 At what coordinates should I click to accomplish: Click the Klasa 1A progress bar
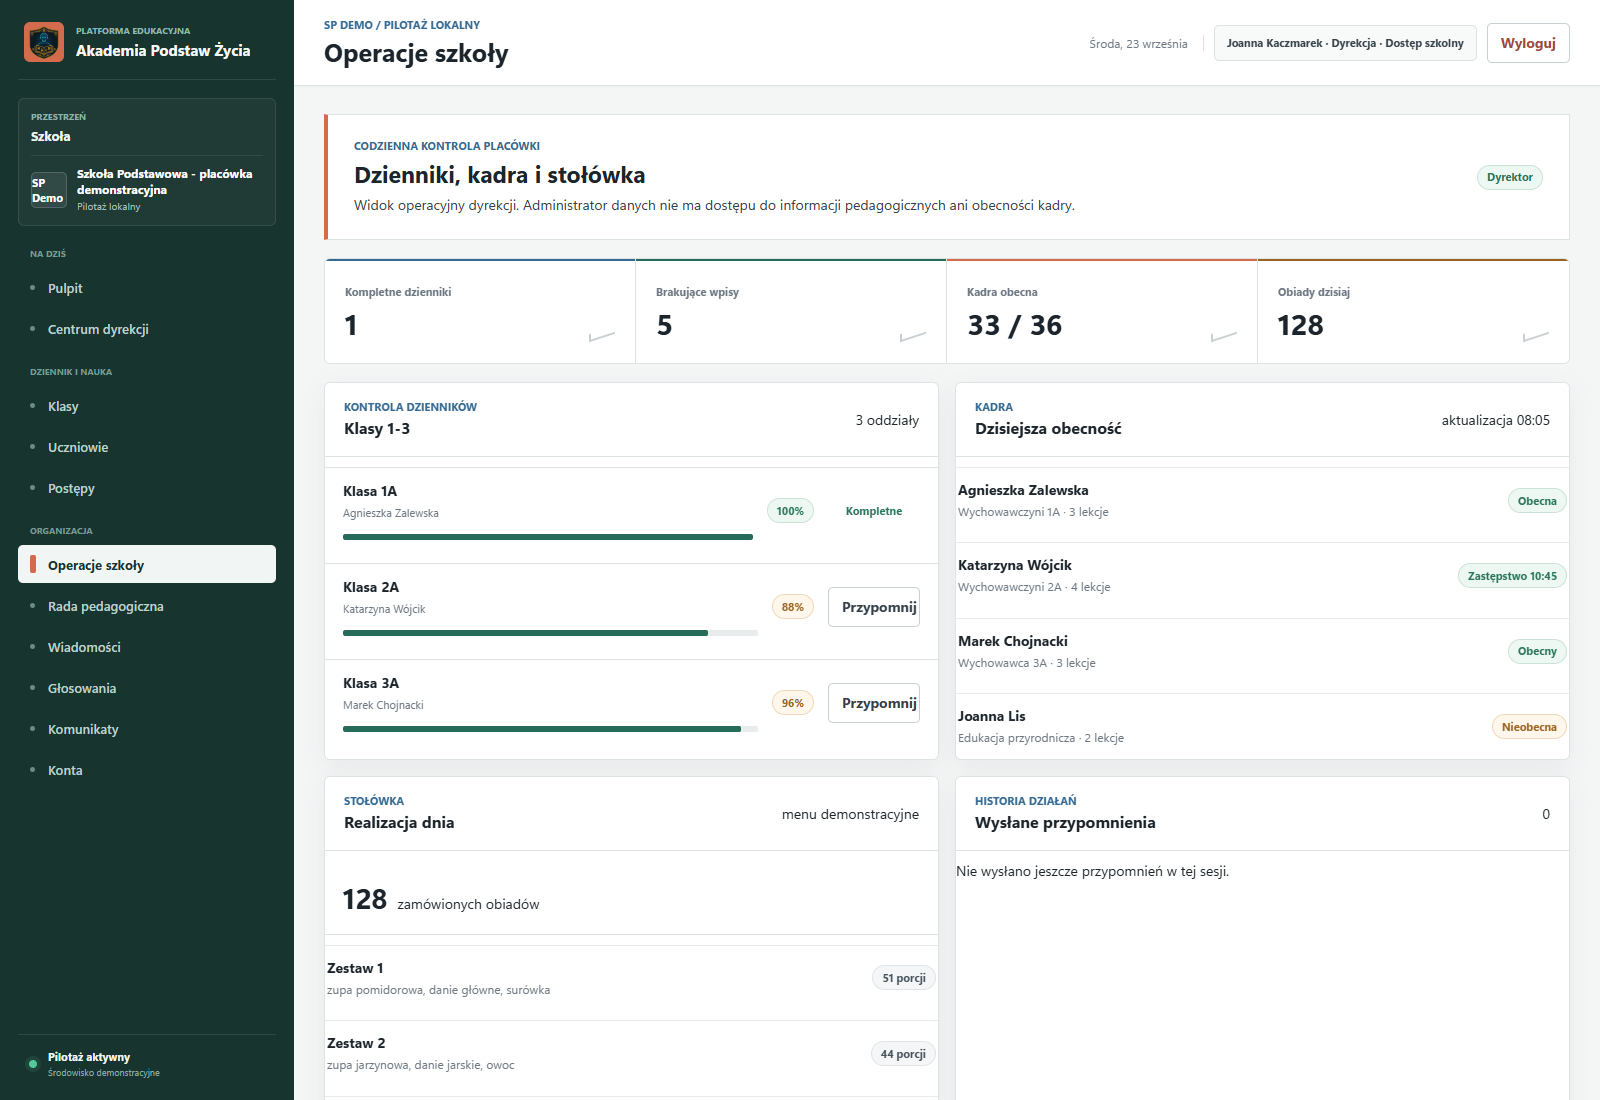(548, 537)
